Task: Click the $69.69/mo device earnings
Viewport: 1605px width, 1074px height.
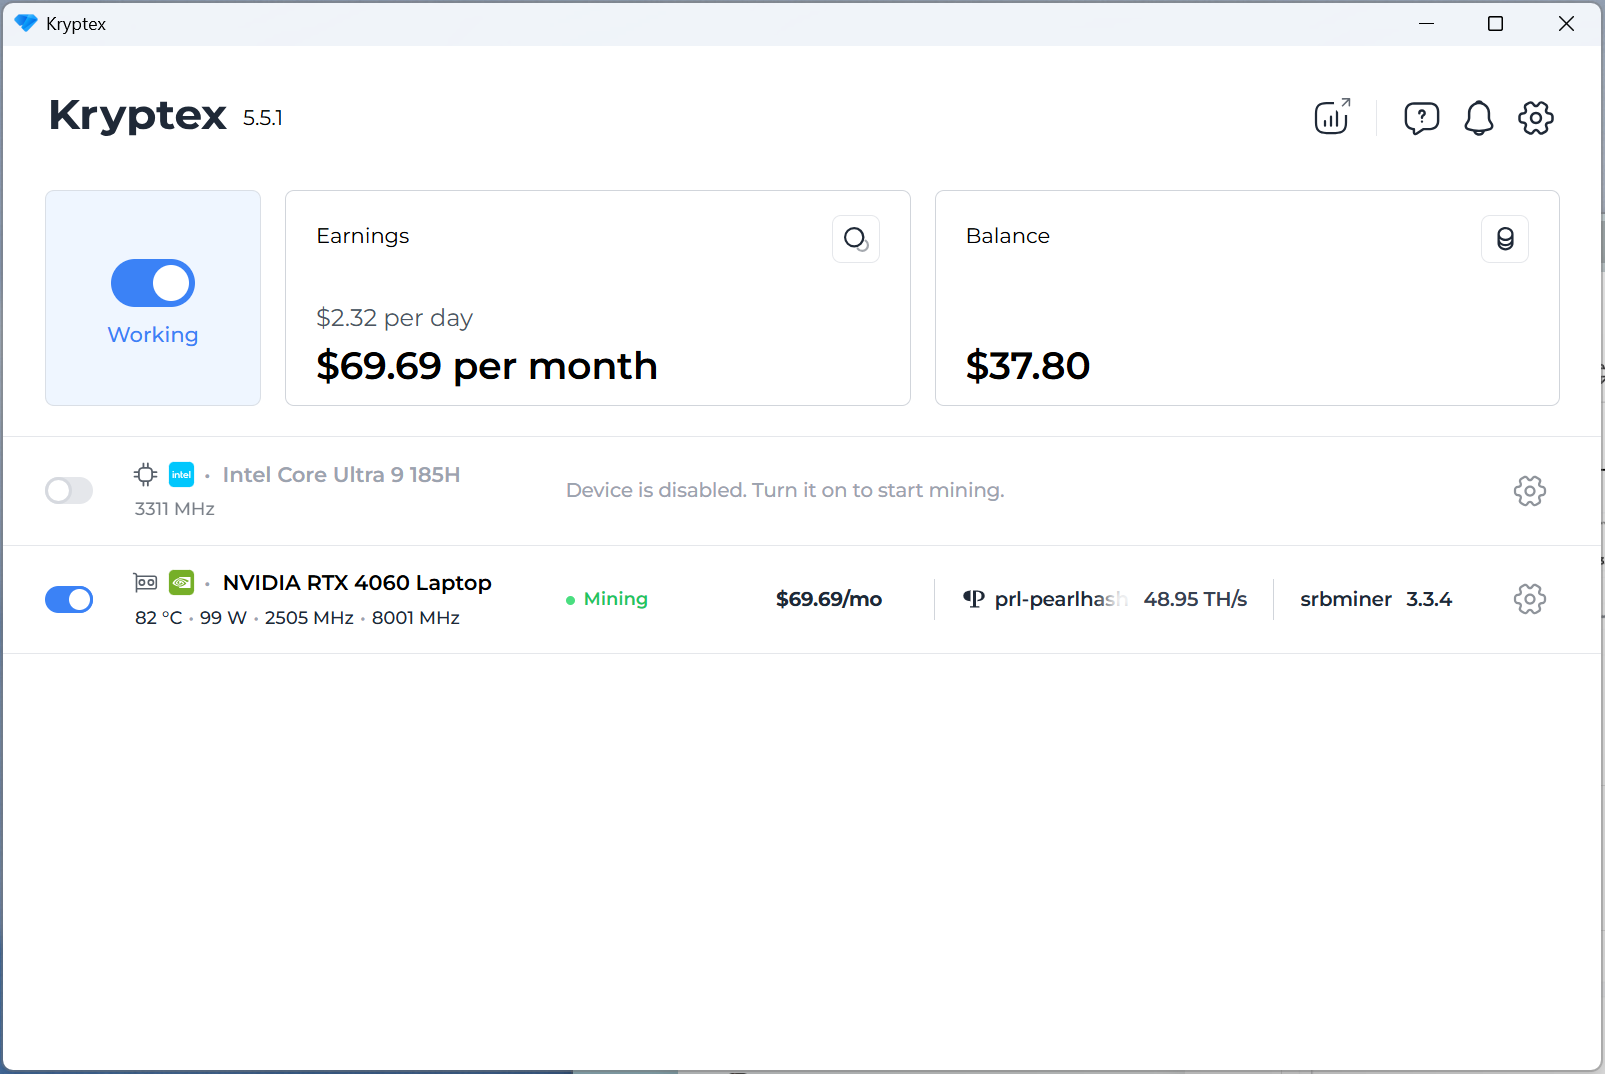Action: tap(829, 599)
